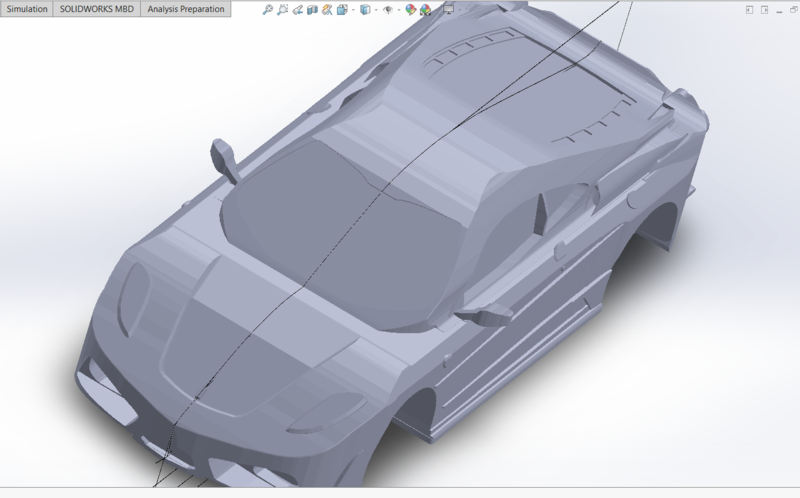Switch to the Simulation tab
Viewport: 800px width, 498px height.
(x=27, y=9)
